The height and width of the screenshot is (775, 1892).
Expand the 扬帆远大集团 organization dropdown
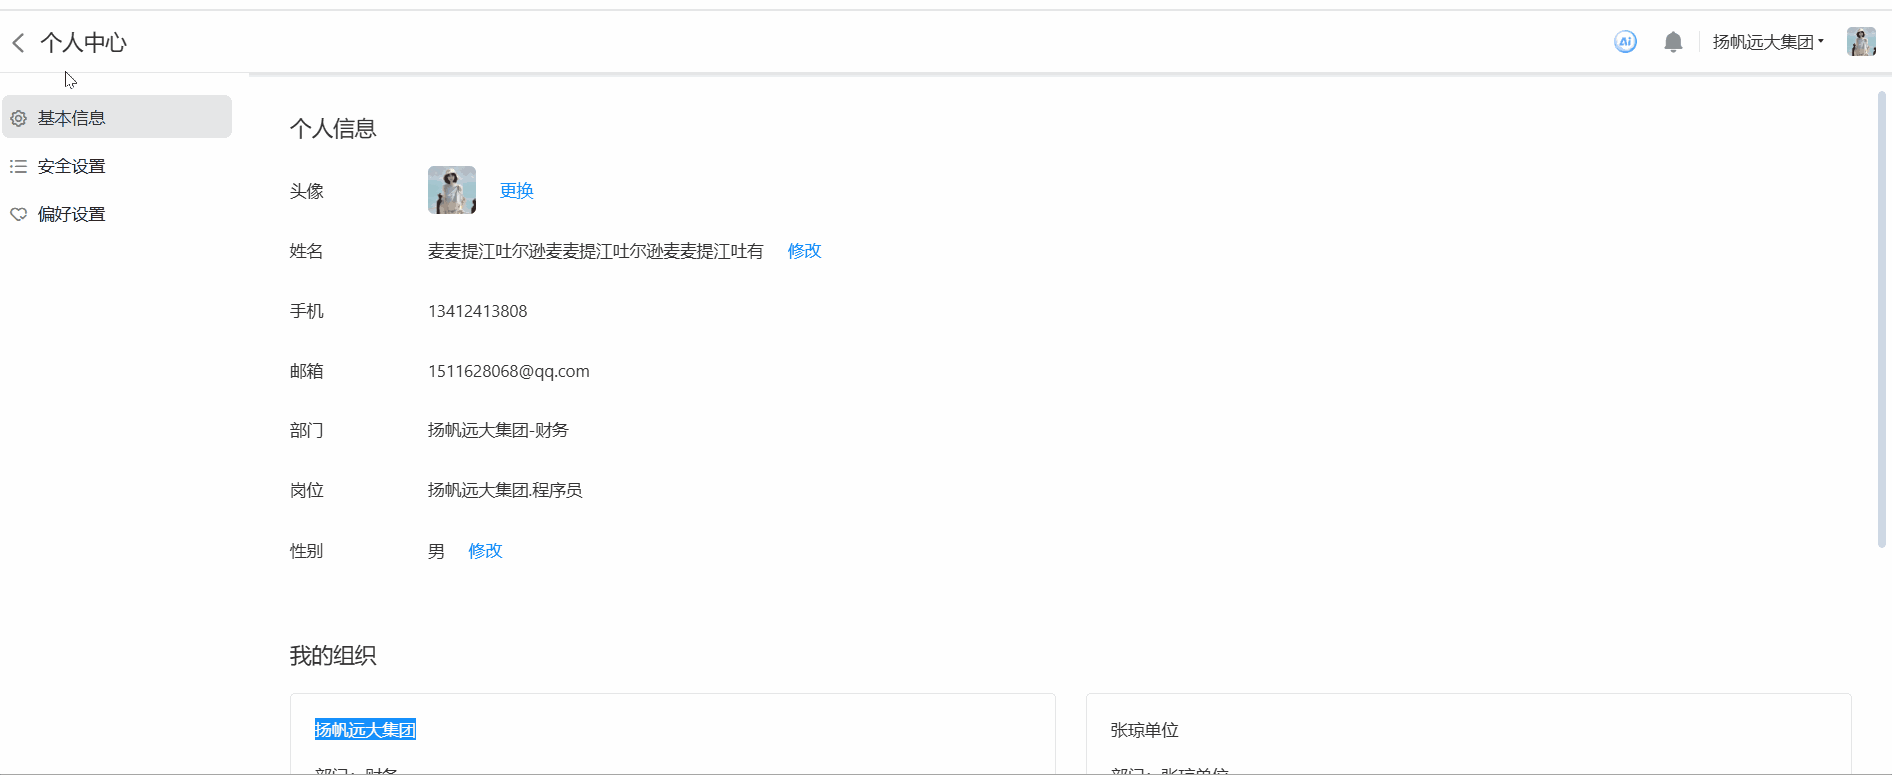point(1768,42)
